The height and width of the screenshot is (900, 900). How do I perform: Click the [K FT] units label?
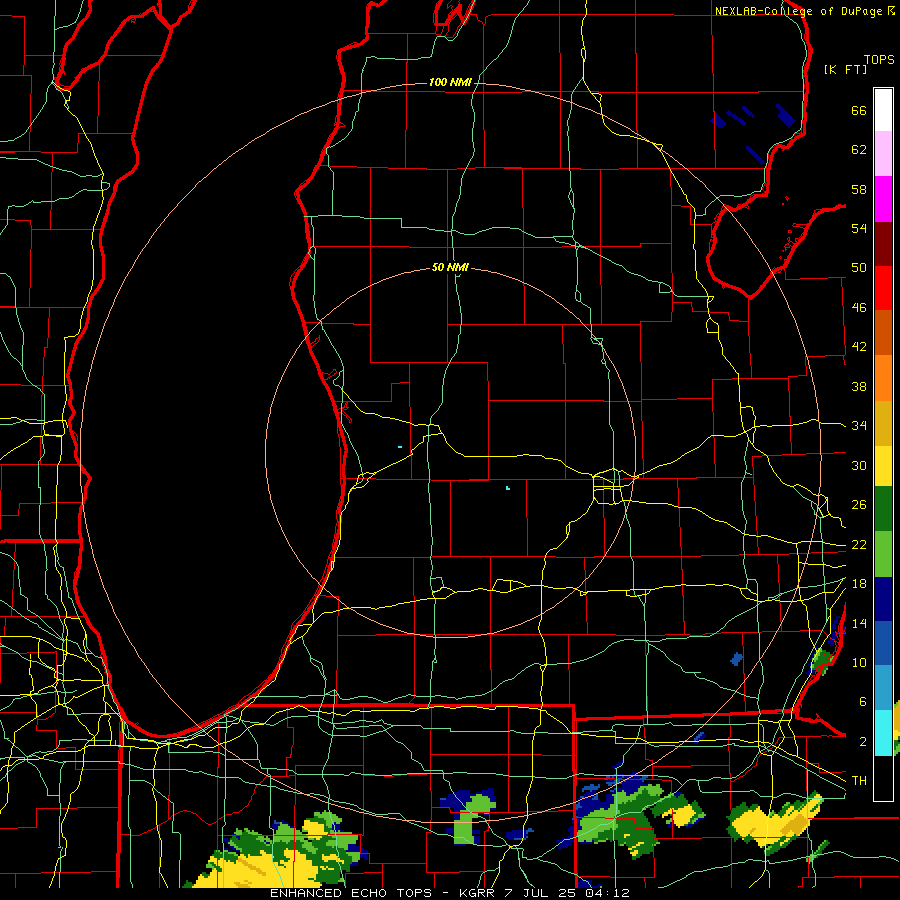pos(845,69)
